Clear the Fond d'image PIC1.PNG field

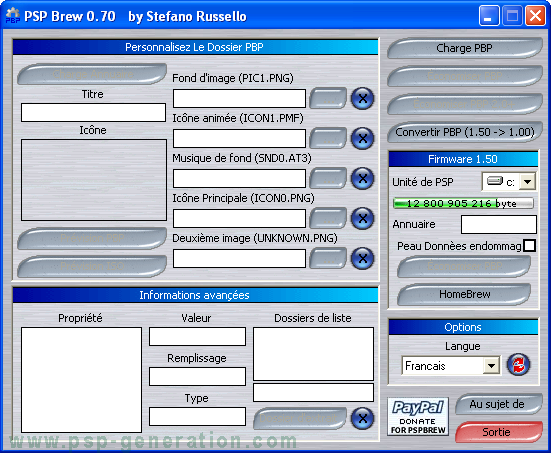coord(362,98)
